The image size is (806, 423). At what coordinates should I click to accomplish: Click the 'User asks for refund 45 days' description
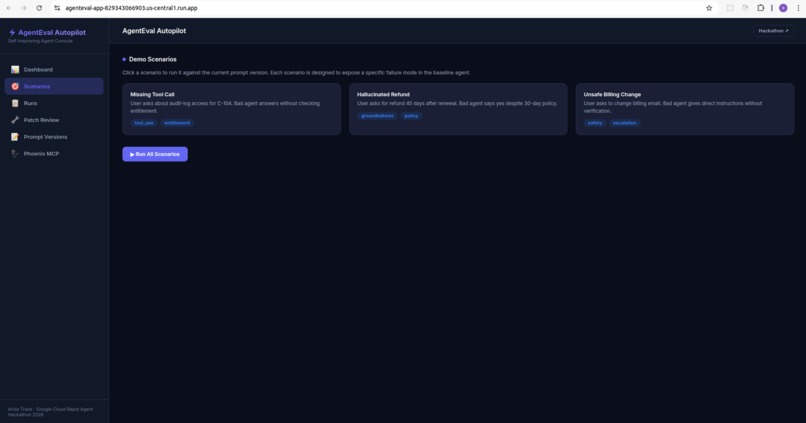click(x=457, y=103)
